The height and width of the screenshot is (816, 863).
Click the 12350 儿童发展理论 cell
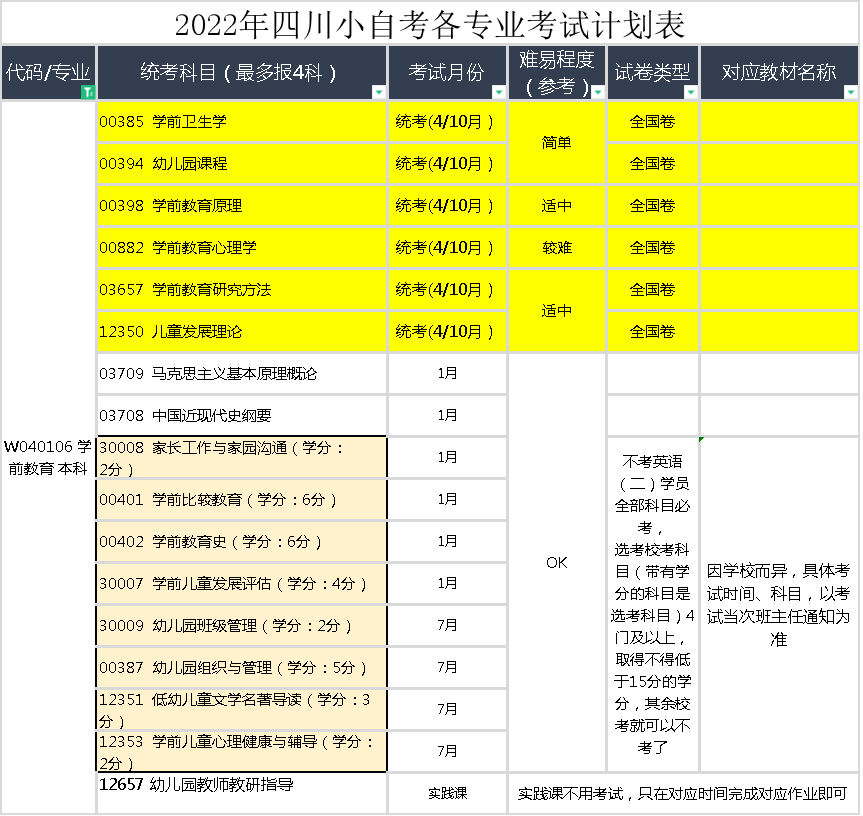[x=241, y=332]
